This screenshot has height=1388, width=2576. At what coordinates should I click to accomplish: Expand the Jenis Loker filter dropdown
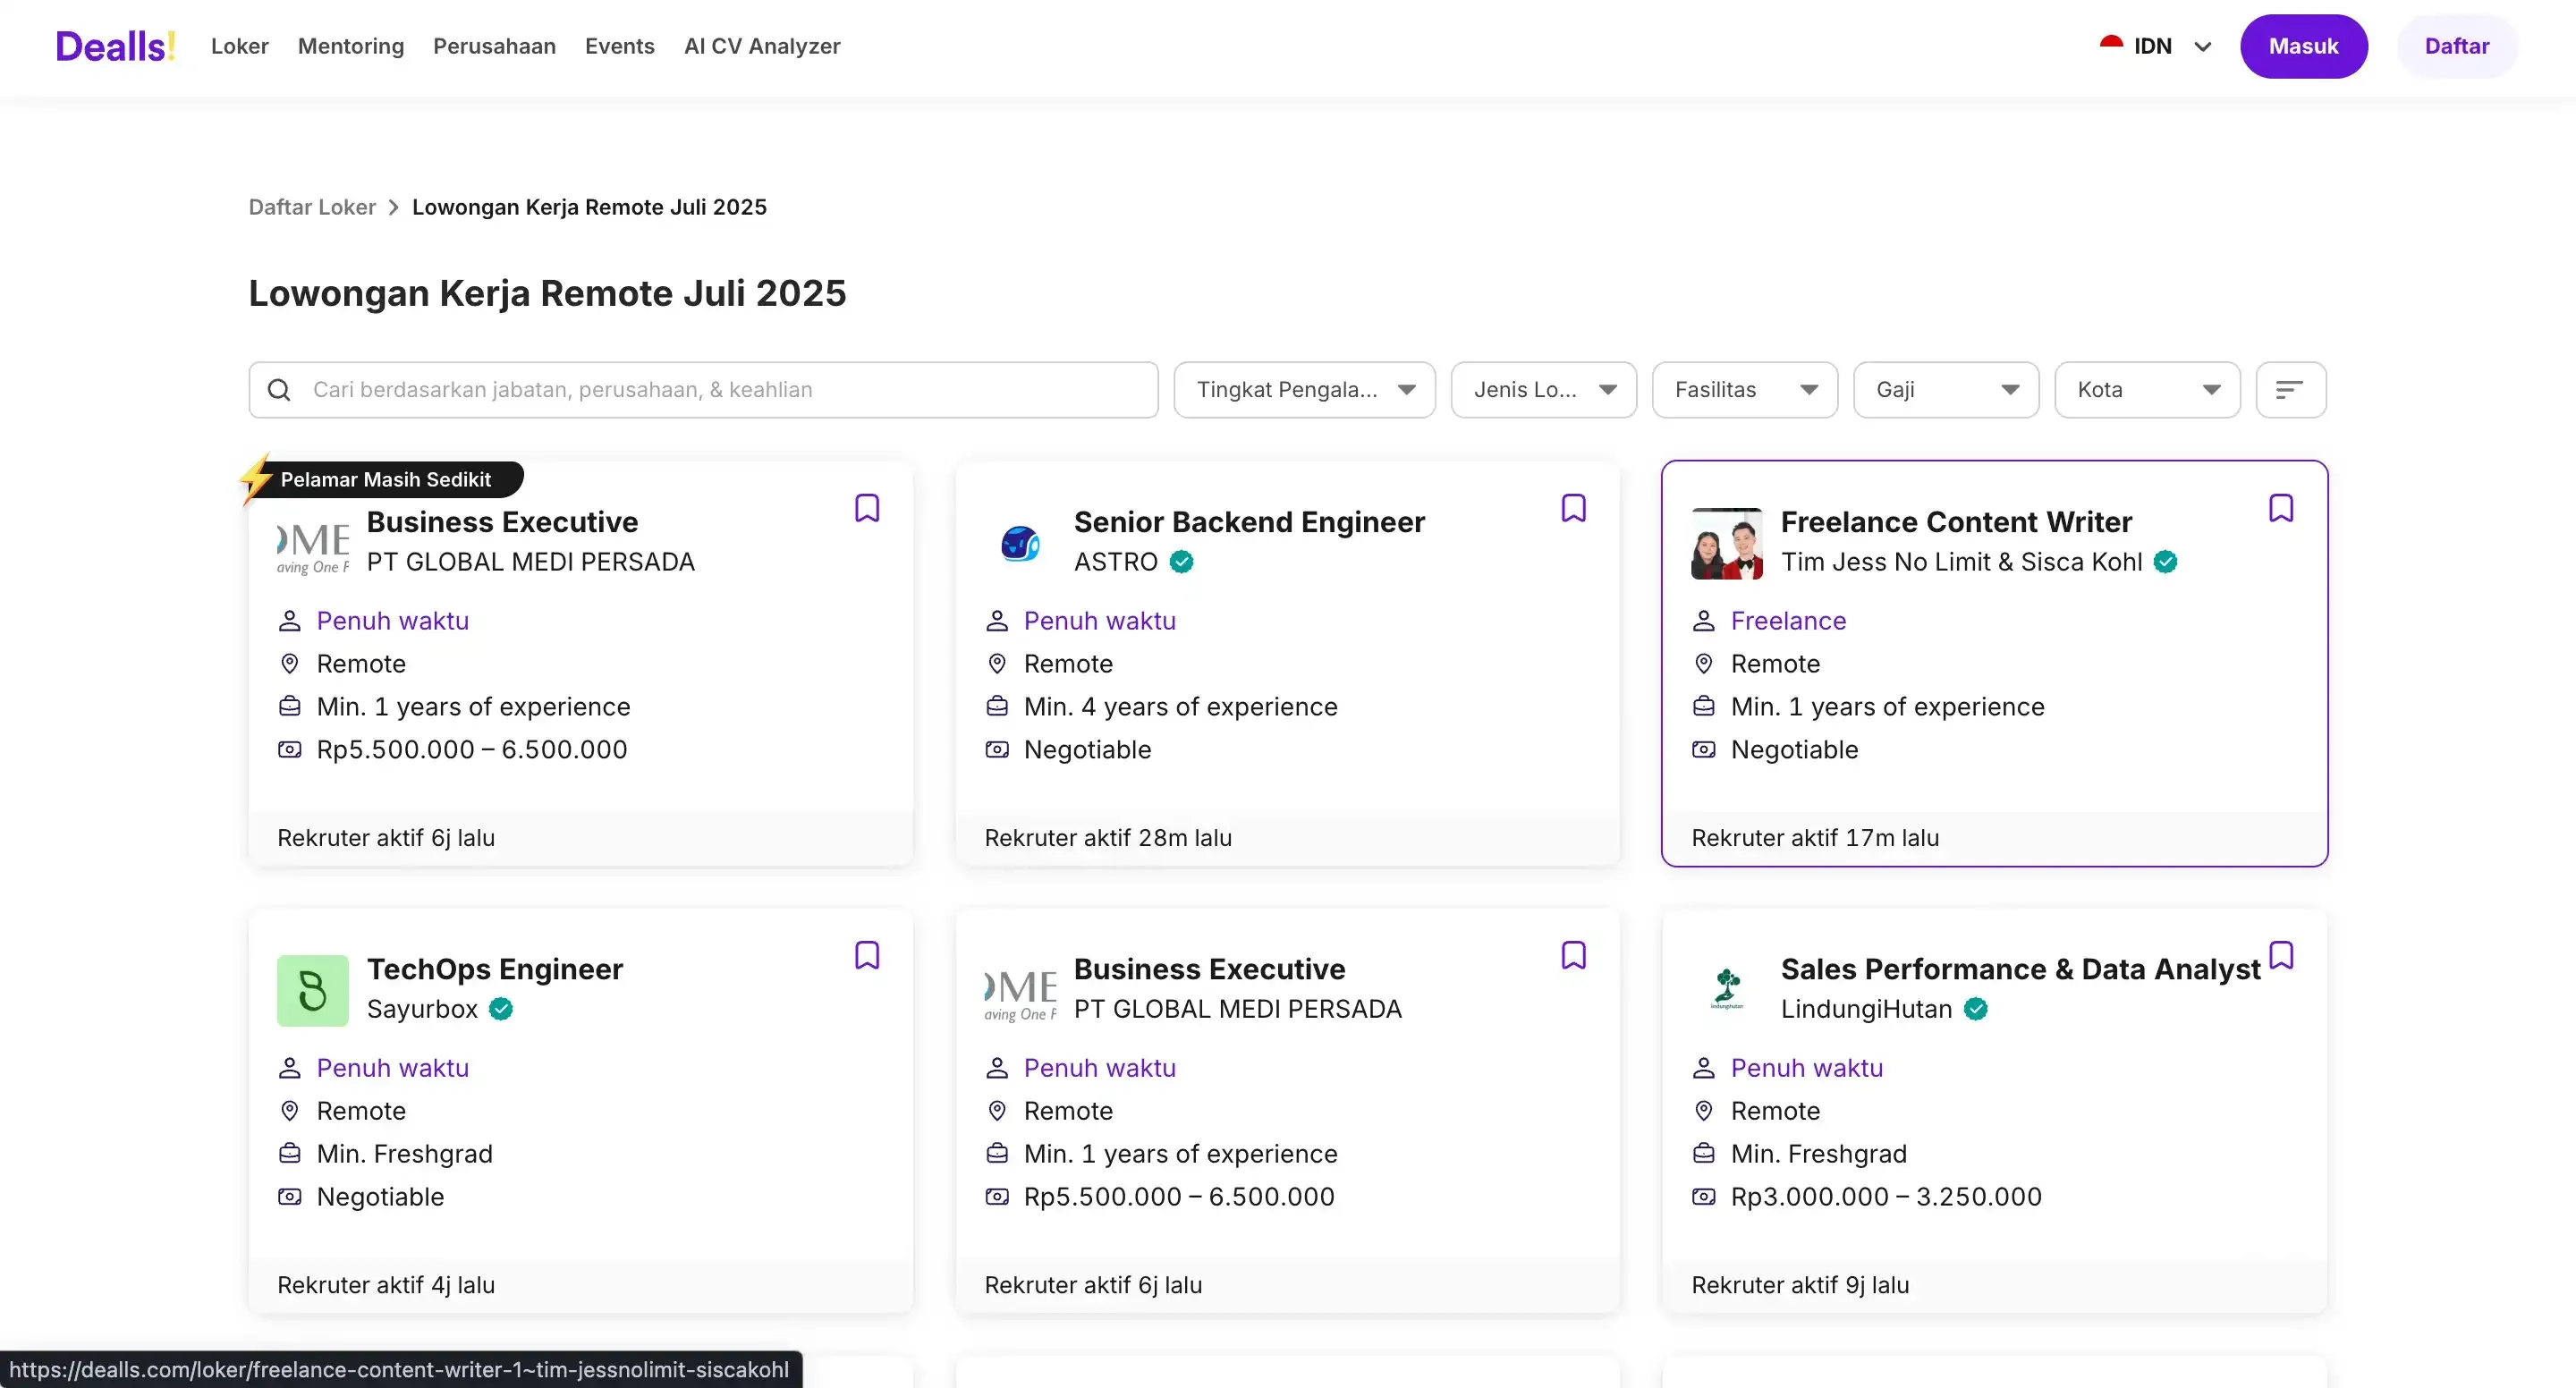[1543, 390]
